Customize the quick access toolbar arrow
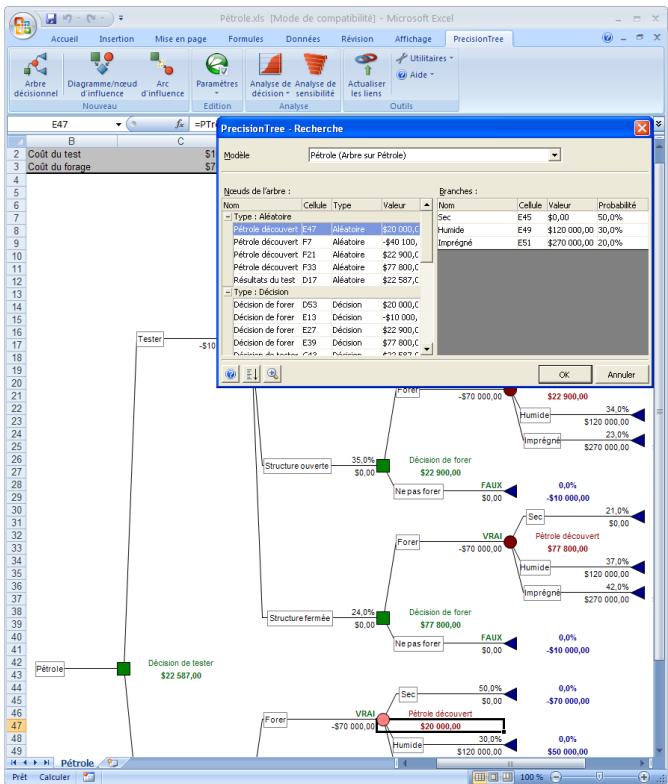 [121, 18]
